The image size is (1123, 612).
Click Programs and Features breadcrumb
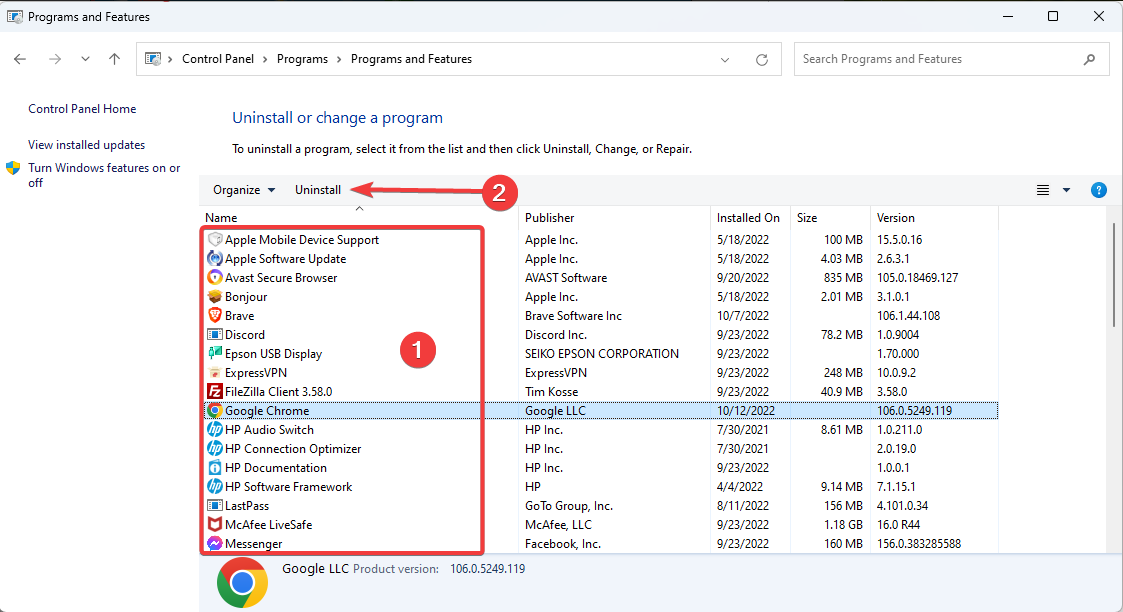click(x=411, y=59)
